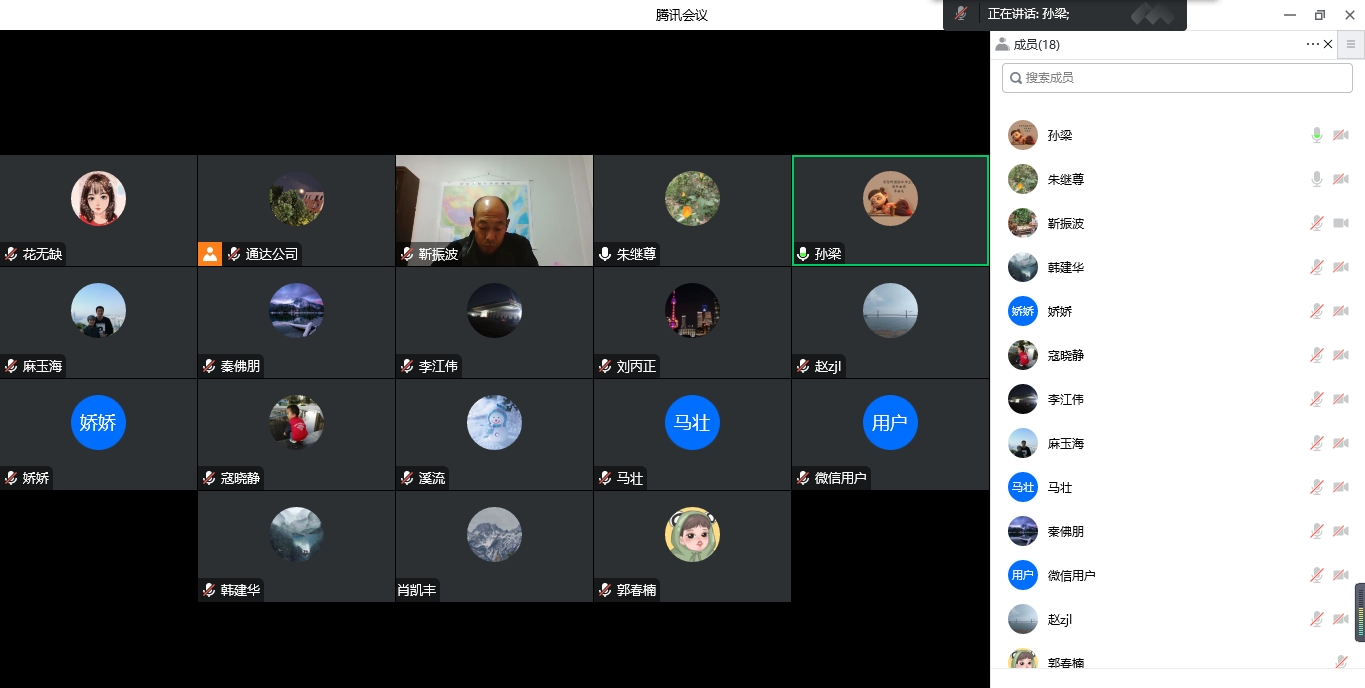Screen dimensions: 1365x688
Task: Click the 麻玉海 name label on its tile
Action: pyautogui.click(x=43, y=366)
